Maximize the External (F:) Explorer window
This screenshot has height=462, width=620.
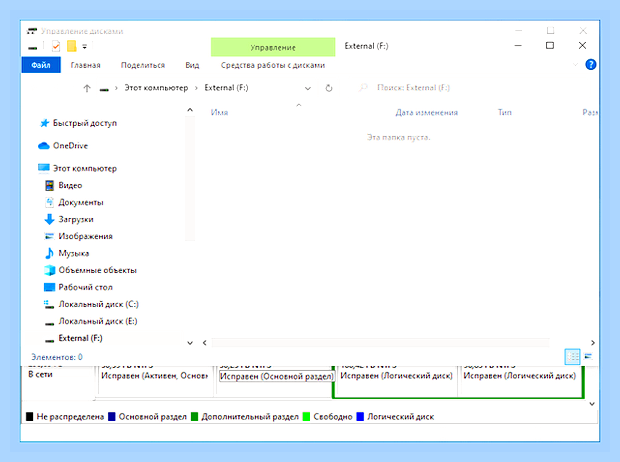[550, 45]
